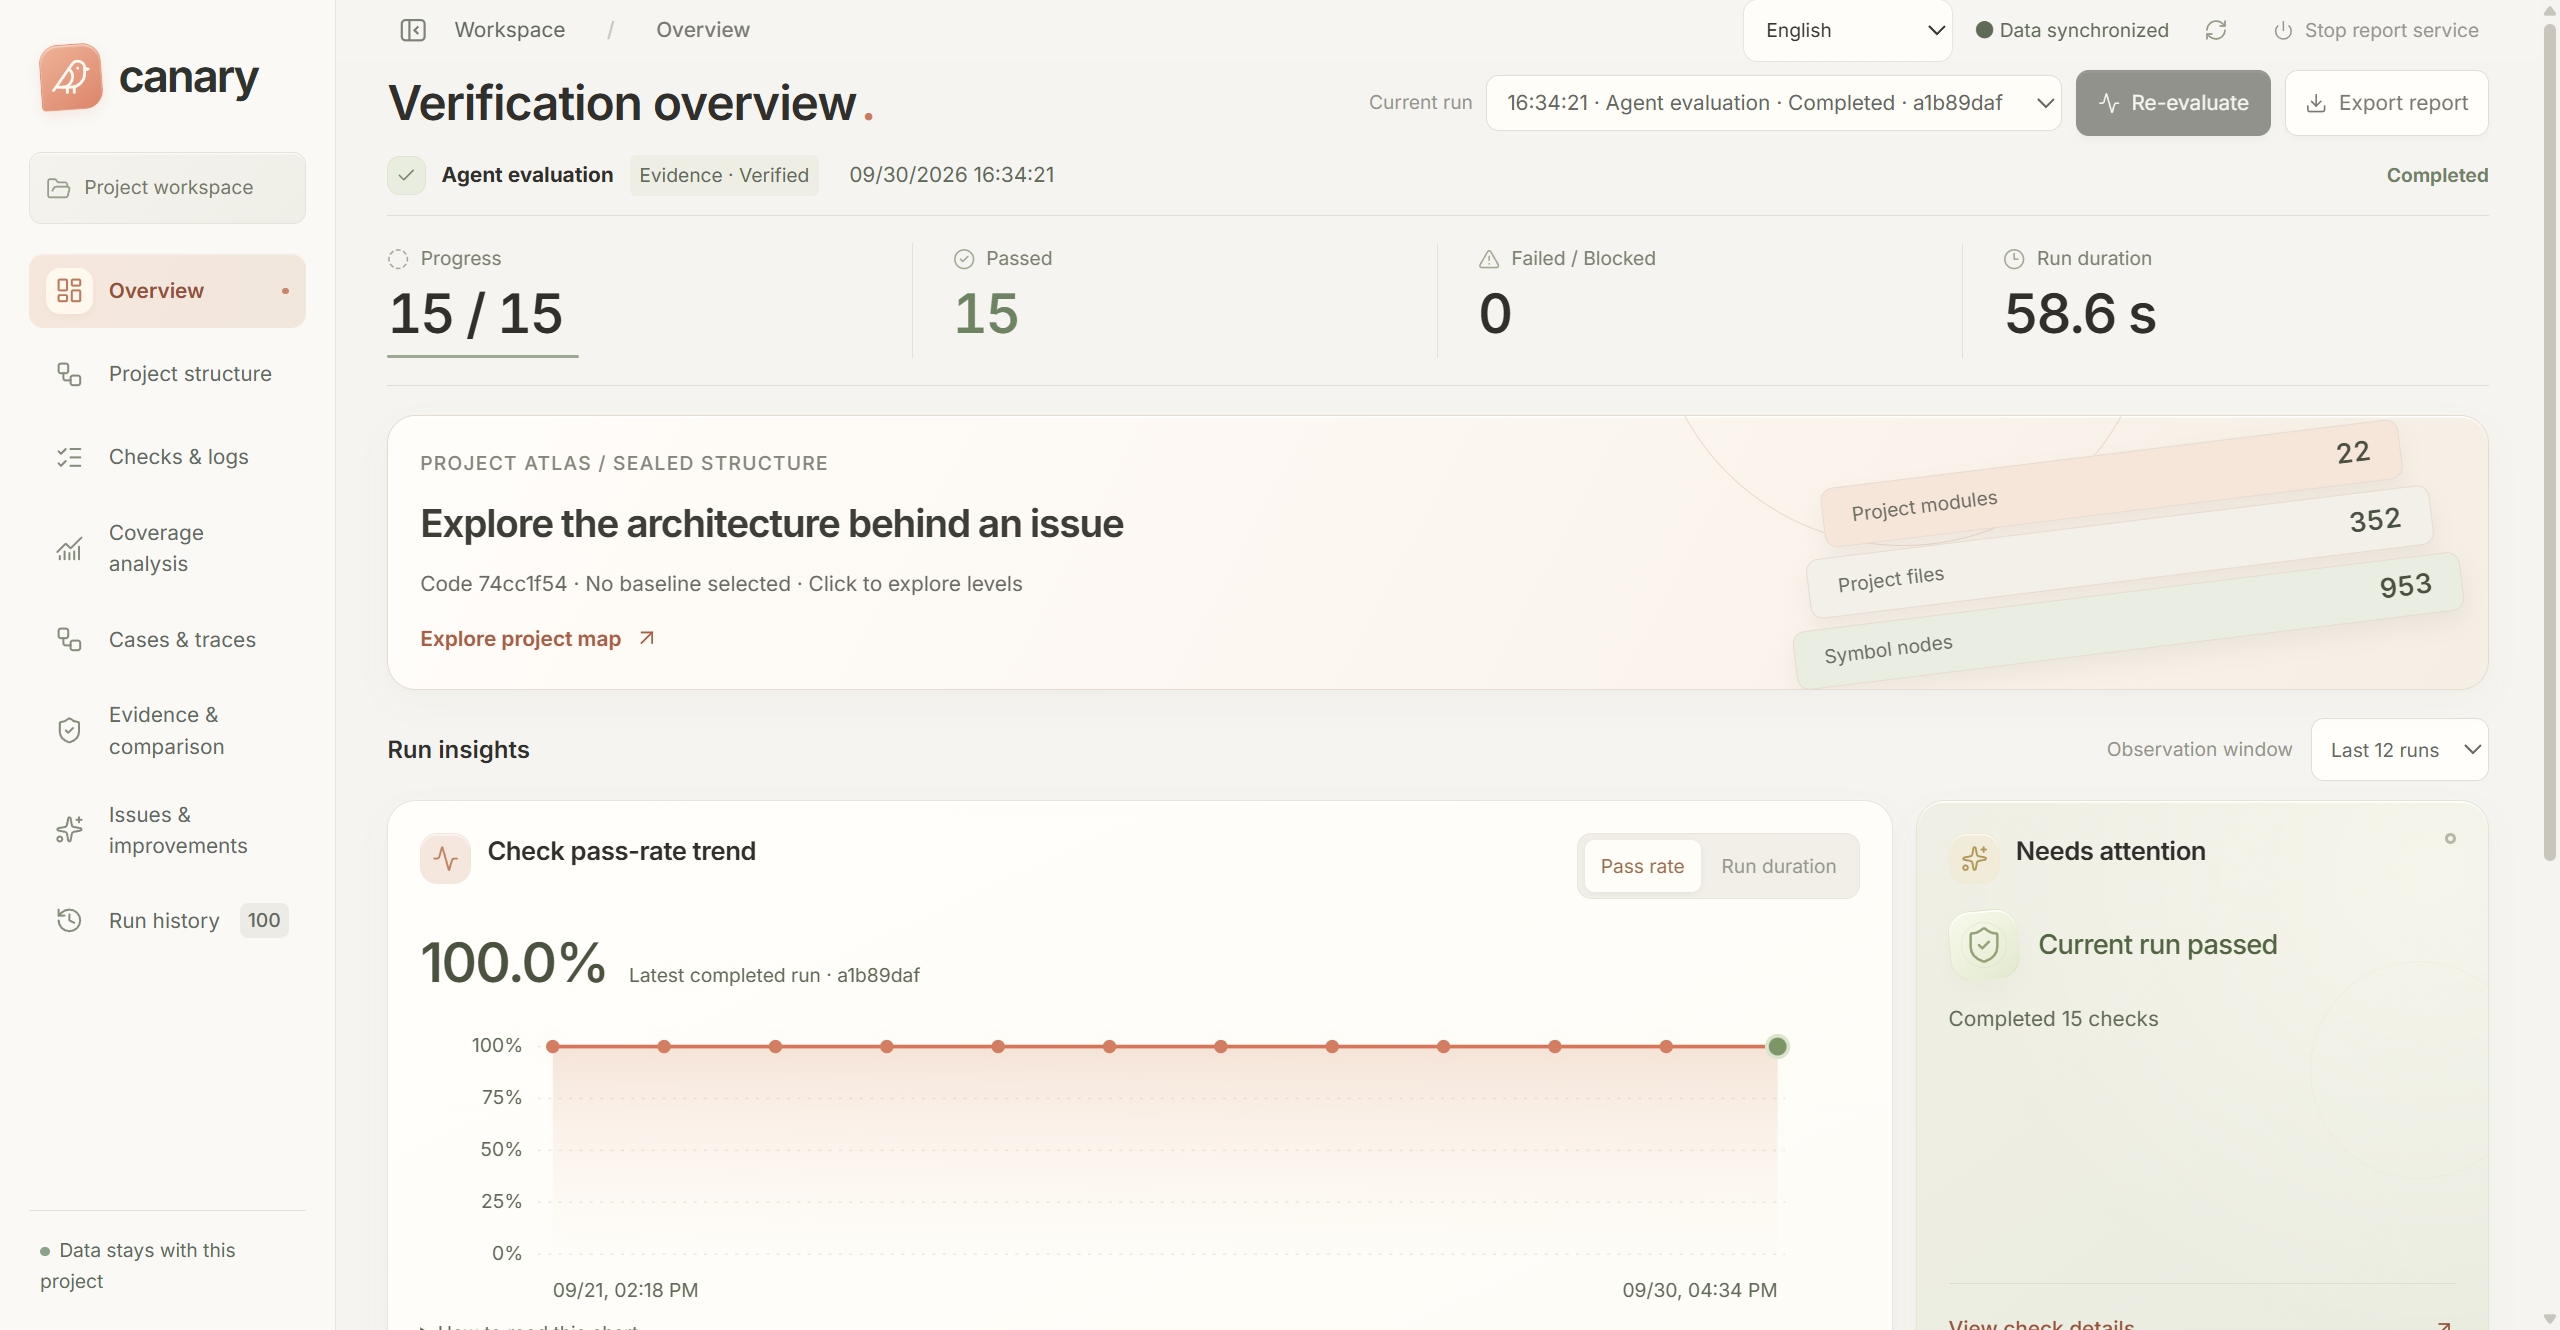Click the Run history clock icon

tap(69, 920)
